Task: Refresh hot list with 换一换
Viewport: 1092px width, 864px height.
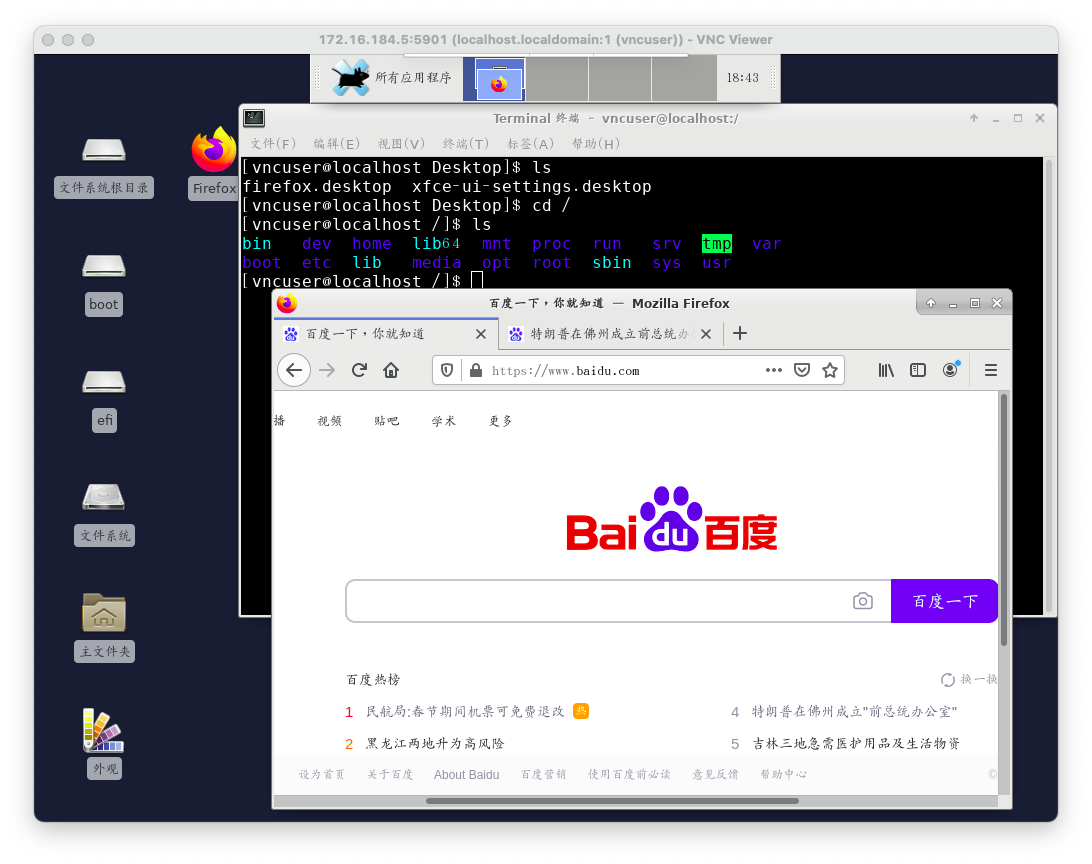Action: [x=969, y=680]
